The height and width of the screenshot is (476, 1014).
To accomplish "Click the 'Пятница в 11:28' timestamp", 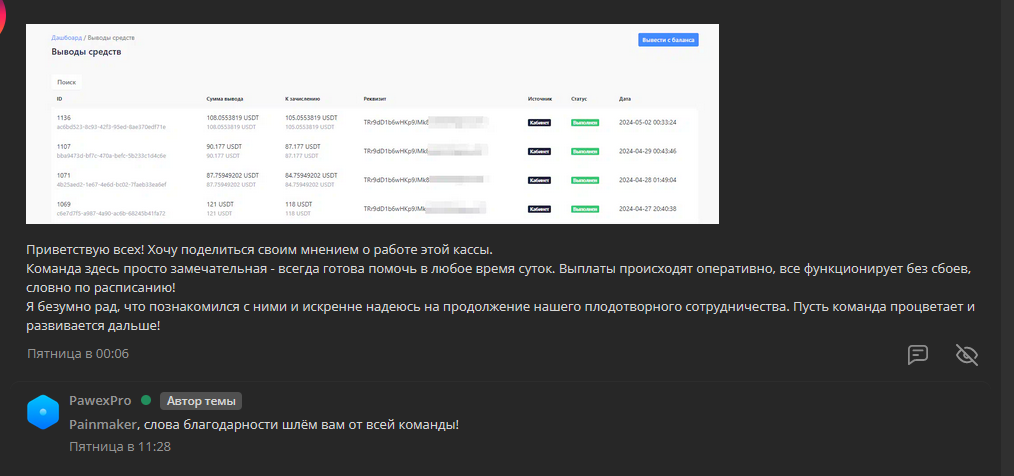I will click(120, 446).
